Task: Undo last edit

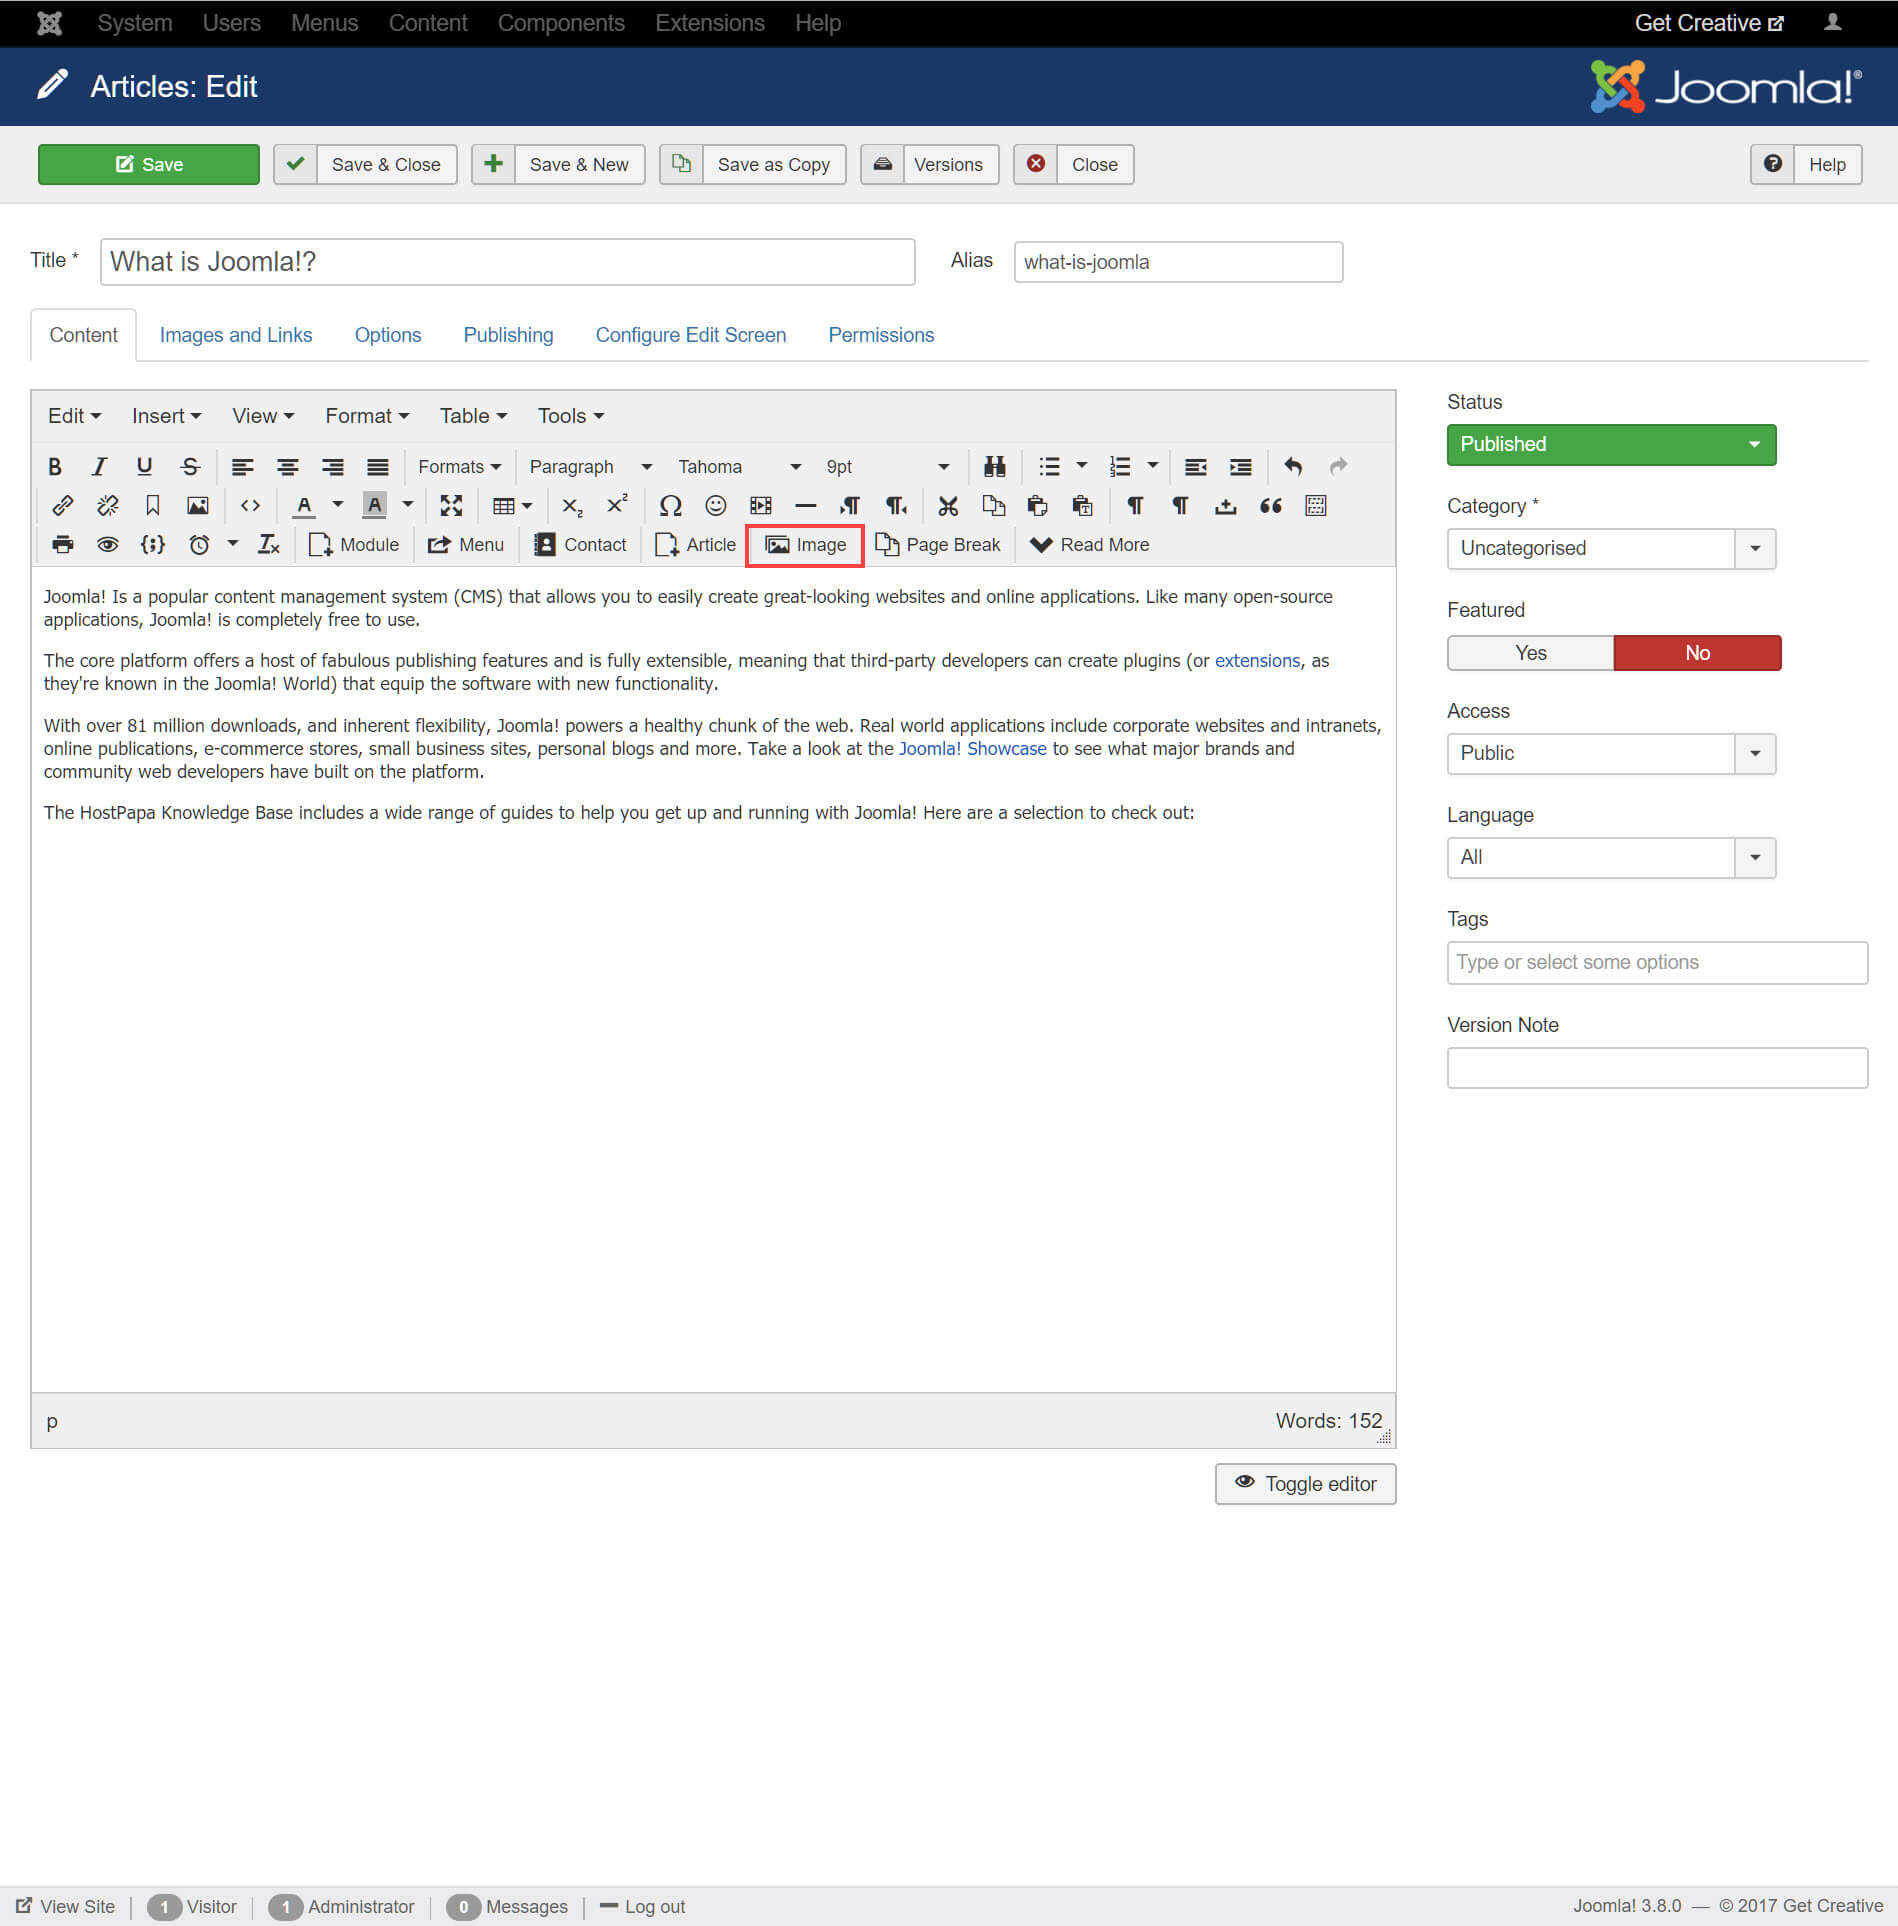Action: pyautogui.click(x=1293, y=467)
